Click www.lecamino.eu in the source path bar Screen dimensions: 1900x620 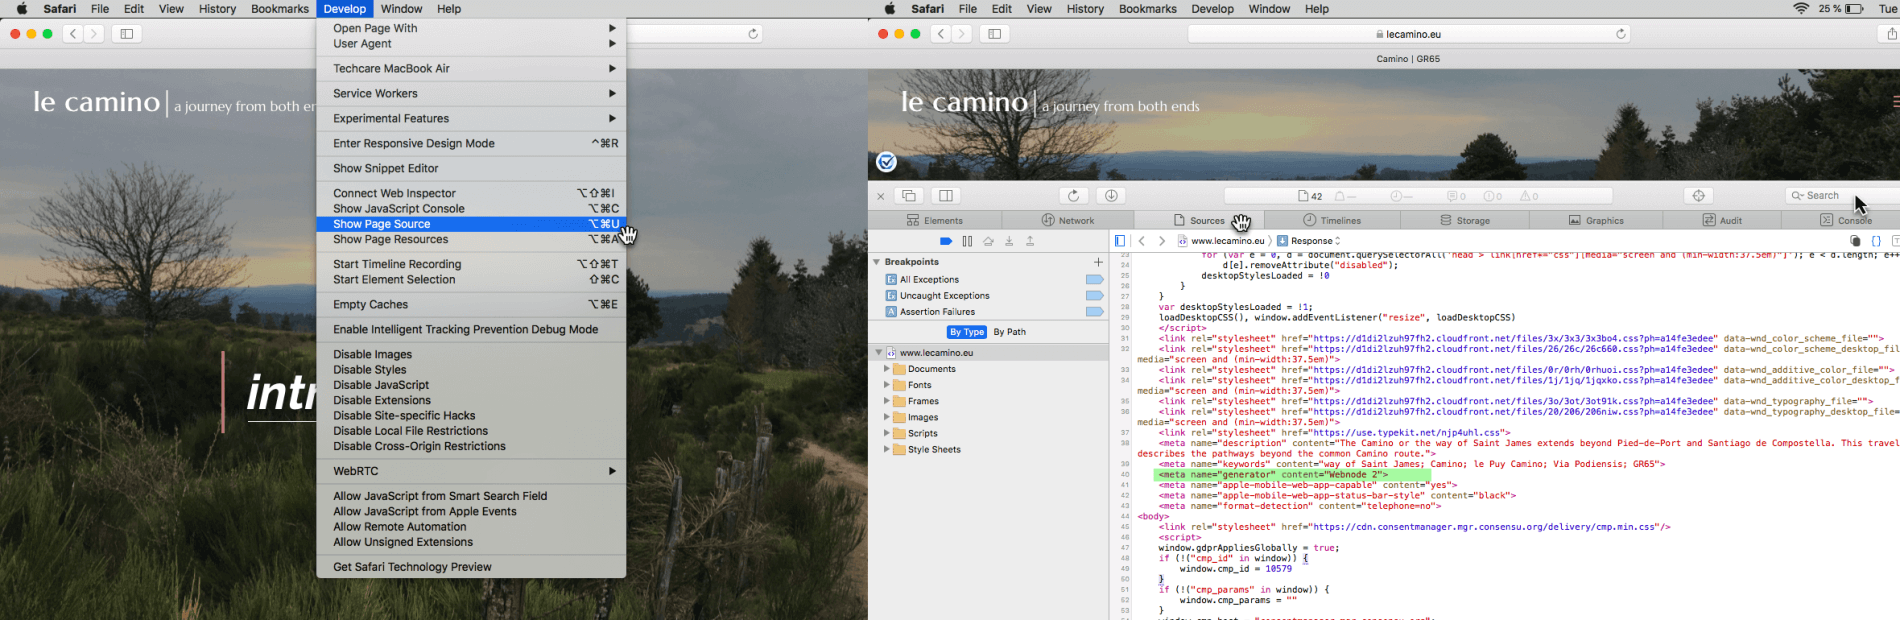click(1221, 241)
